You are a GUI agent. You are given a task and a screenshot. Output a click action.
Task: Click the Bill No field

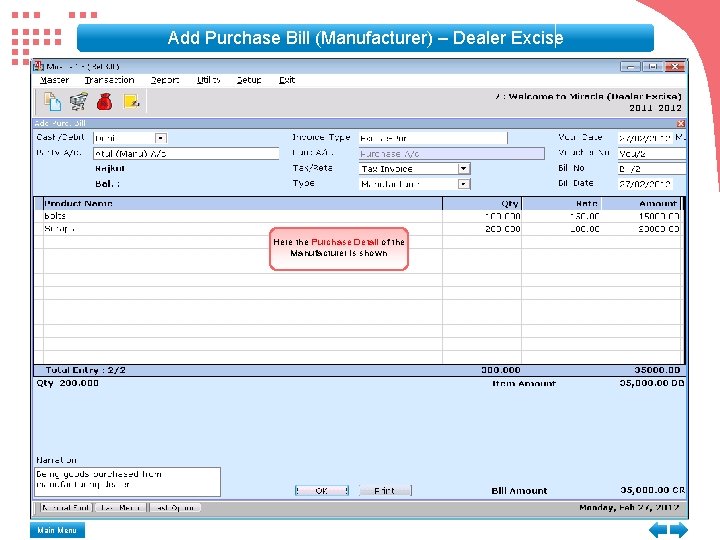[x=652, y=169]
